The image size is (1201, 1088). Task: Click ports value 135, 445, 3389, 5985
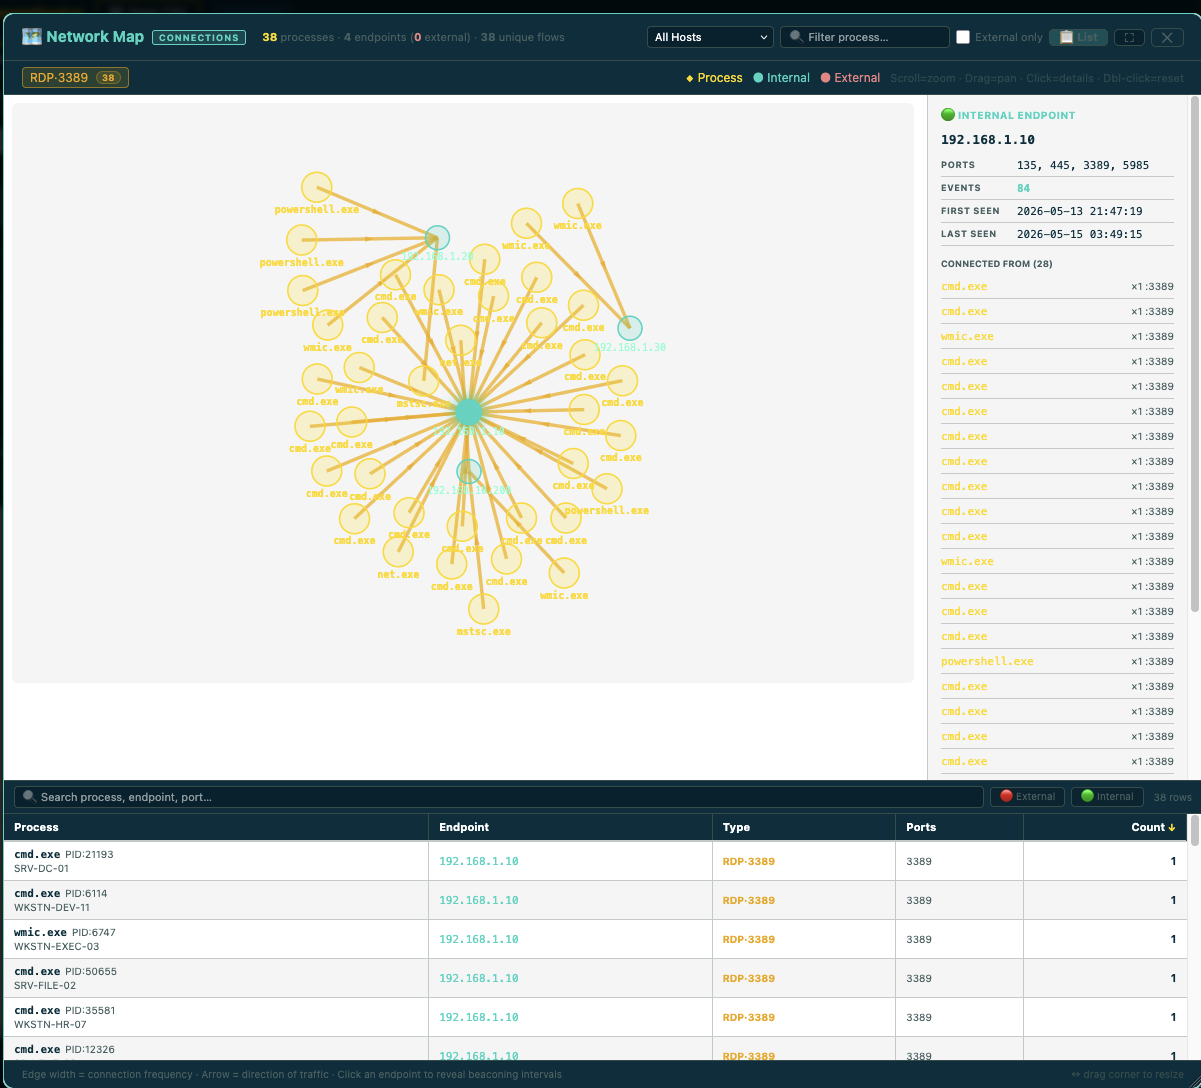[x=1083, y=165]
